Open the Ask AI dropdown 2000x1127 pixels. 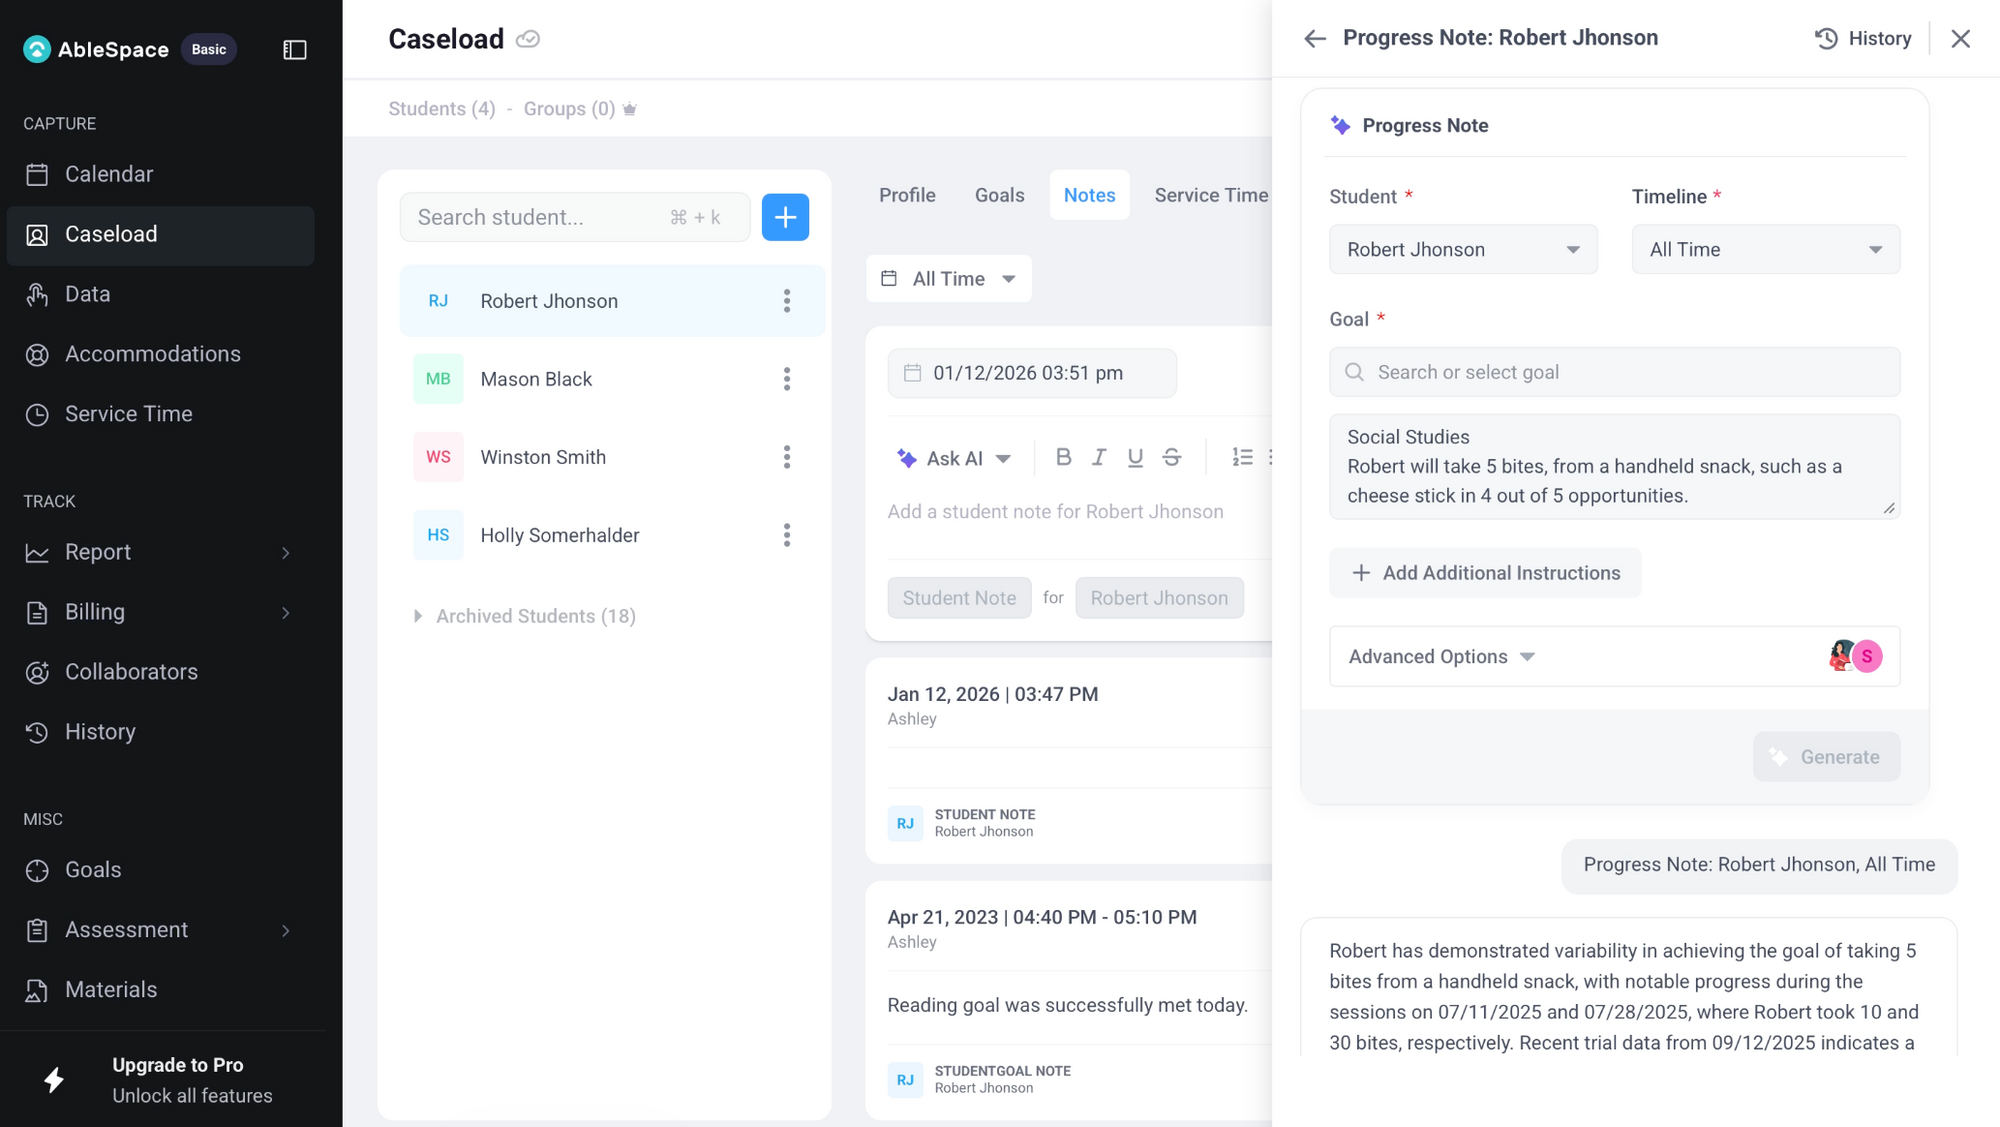point(954,458)
